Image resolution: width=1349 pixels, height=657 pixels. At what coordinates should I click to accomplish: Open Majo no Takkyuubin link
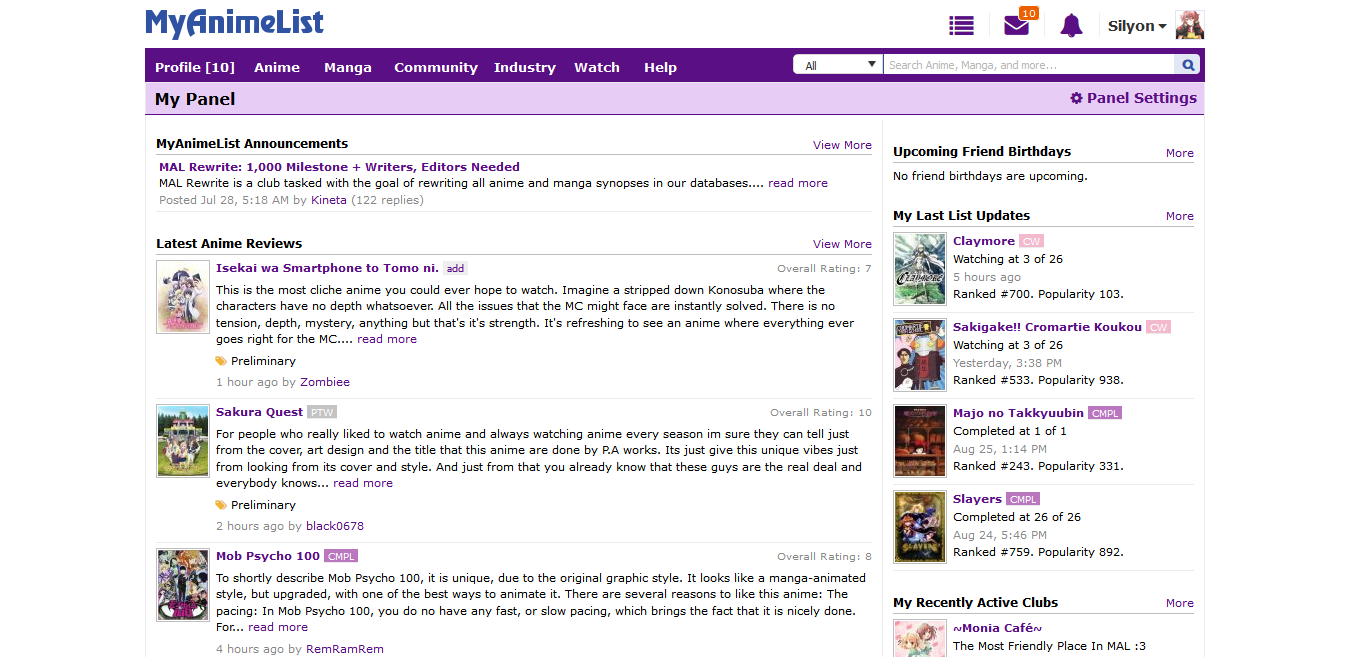[x=1018, y=413]
